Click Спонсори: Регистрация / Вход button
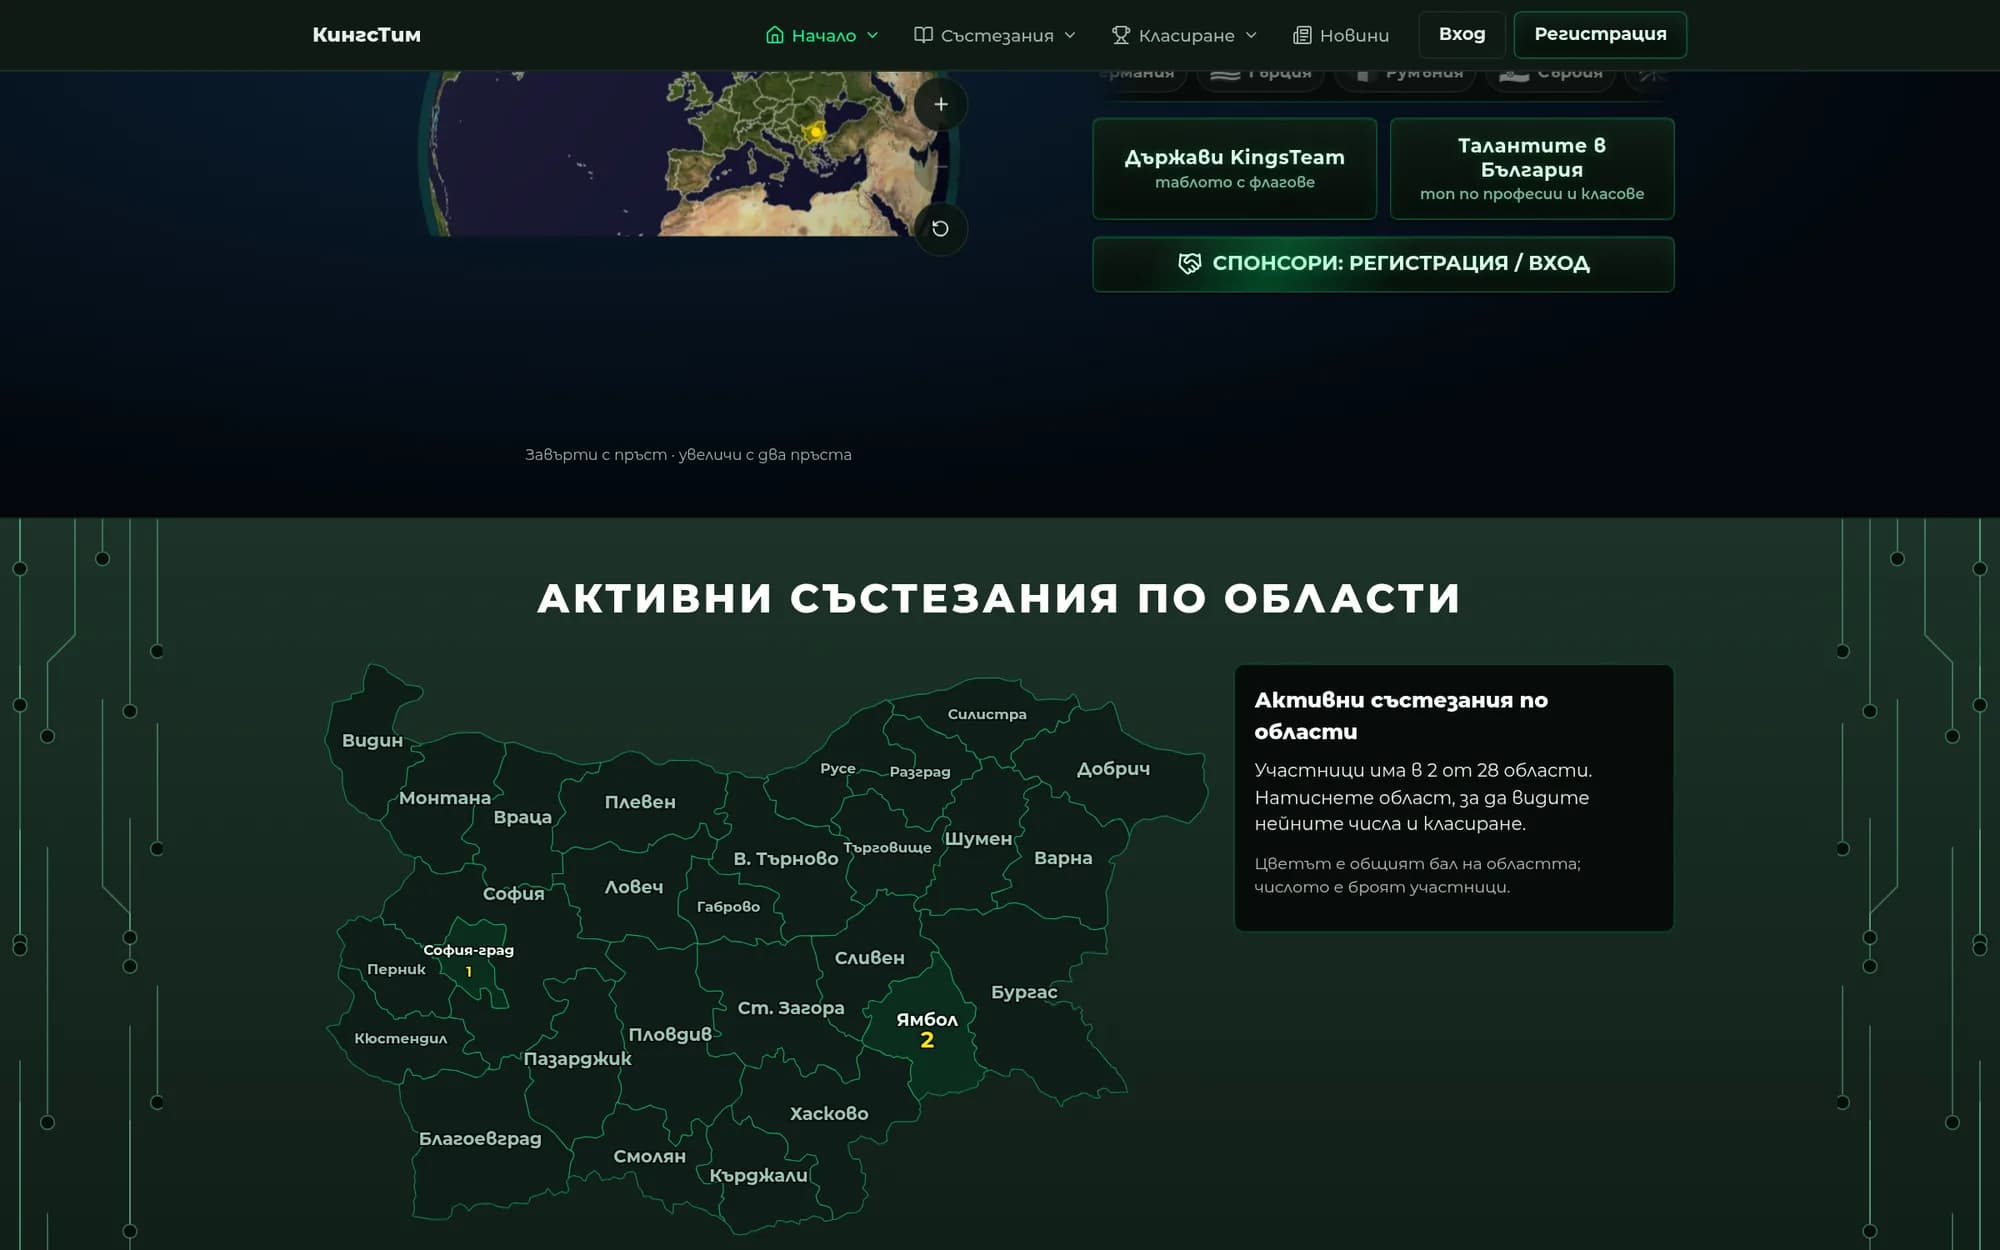 1383,264
